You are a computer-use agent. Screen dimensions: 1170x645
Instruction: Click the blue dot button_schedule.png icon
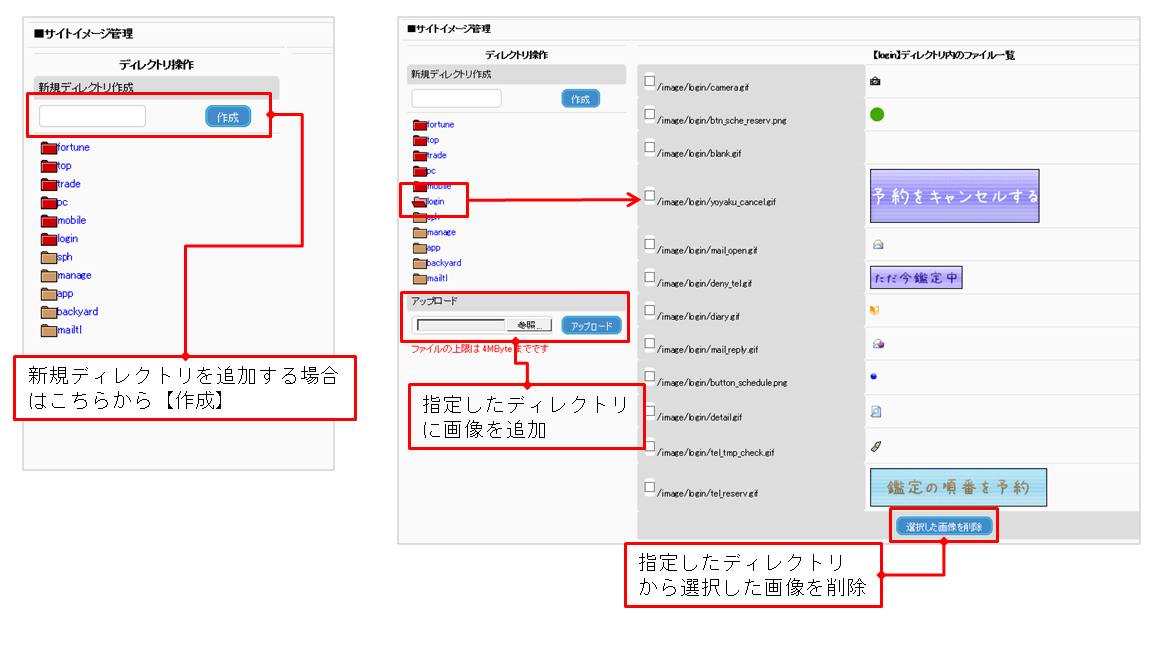[x=875, y=377]
